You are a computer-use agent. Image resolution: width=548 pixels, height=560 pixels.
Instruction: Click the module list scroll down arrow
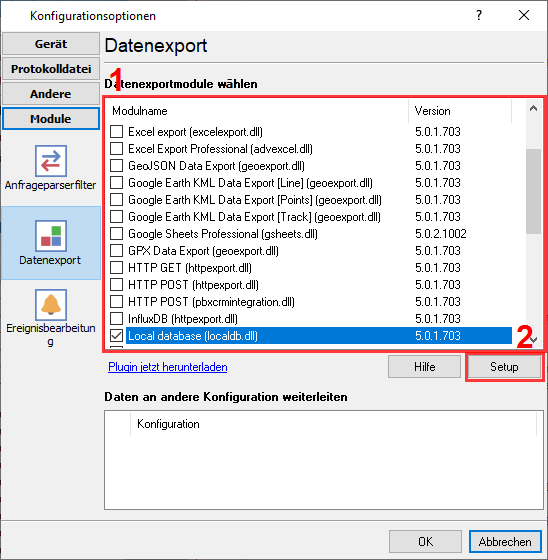(x=534, y=340)
